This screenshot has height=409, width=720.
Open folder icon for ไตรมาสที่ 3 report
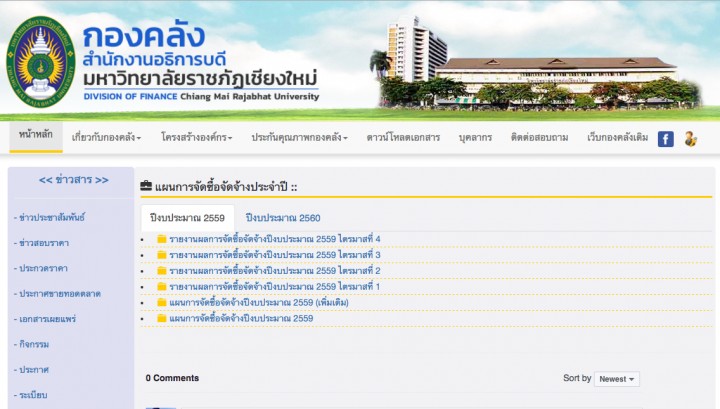(x=162, y=255)
